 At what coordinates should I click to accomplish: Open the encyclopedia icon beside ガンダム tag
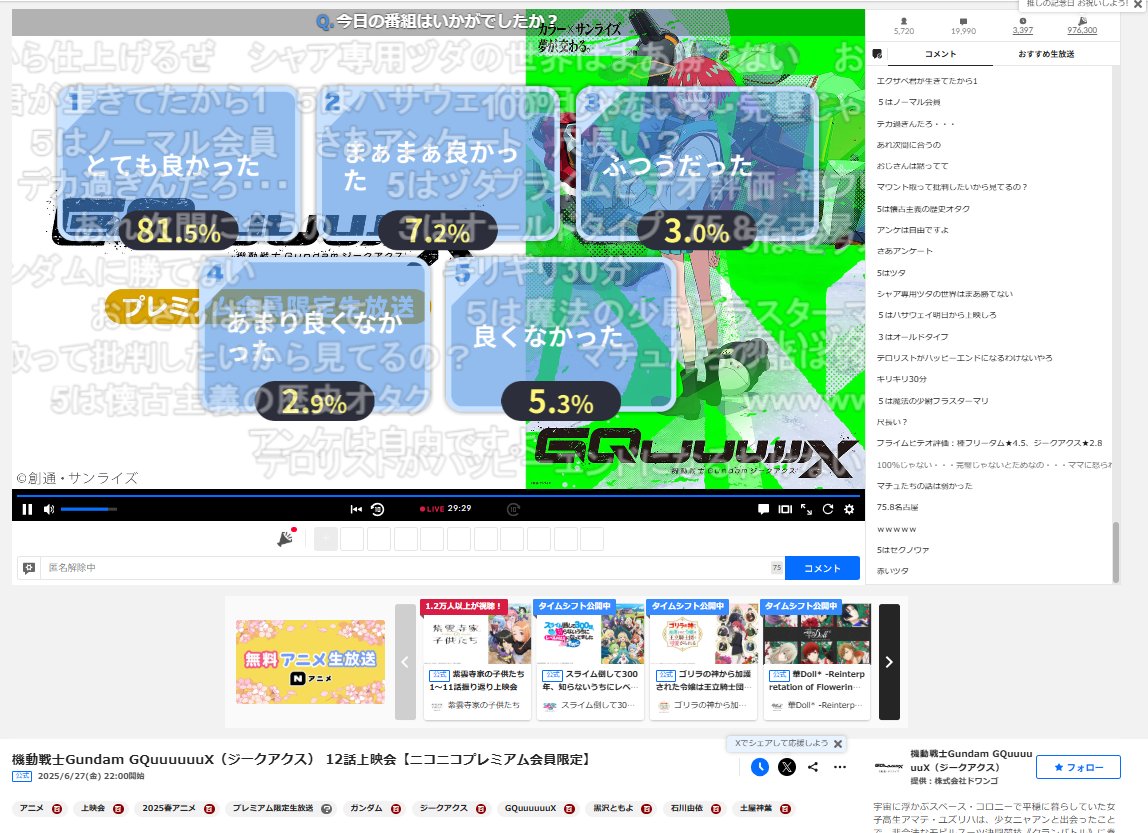pyautogui.click(x=395, y=809)
